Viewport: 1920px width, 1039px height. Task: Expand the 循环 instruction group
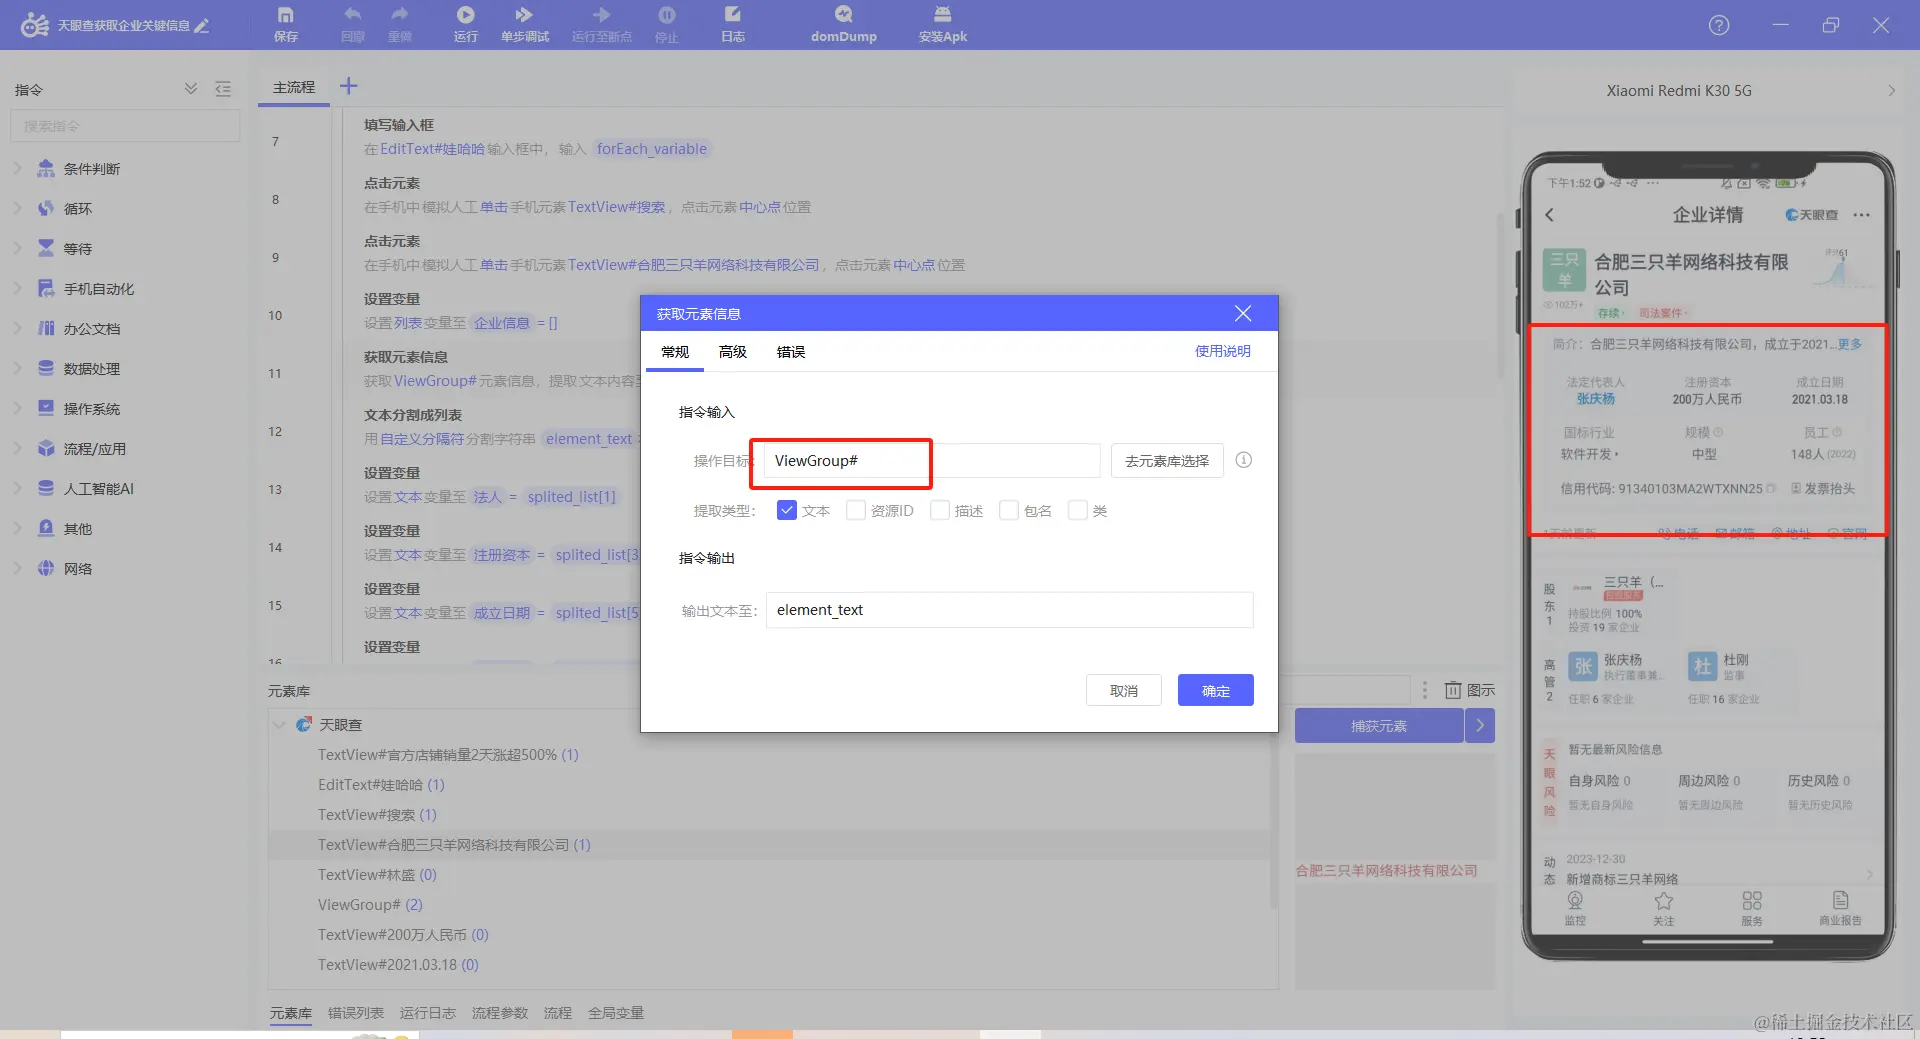(x=17, y=208)
